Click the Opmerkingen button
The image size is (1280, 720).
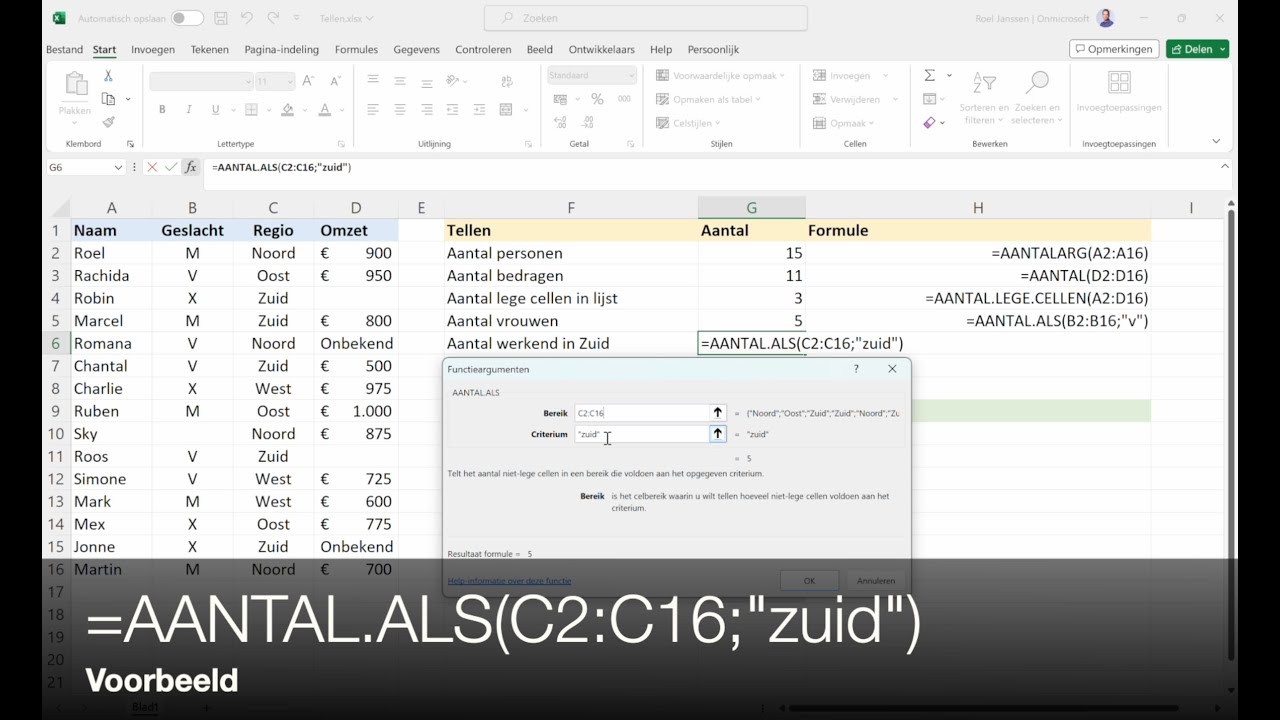pyautogui.click(x=1114, y=49)
